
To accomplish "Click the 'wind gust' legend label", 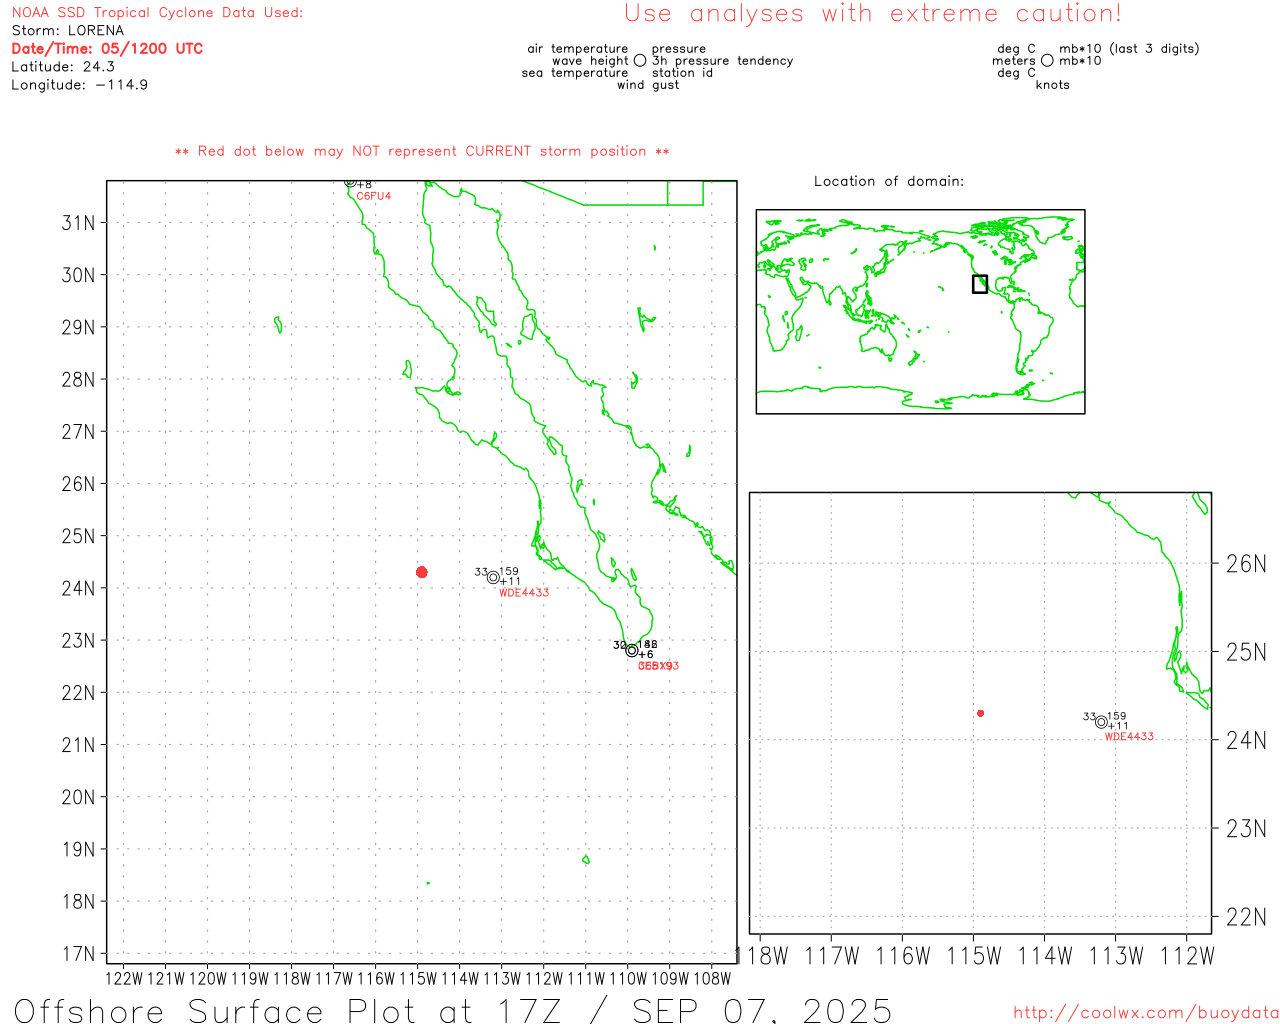I will (x=648, y=85).
